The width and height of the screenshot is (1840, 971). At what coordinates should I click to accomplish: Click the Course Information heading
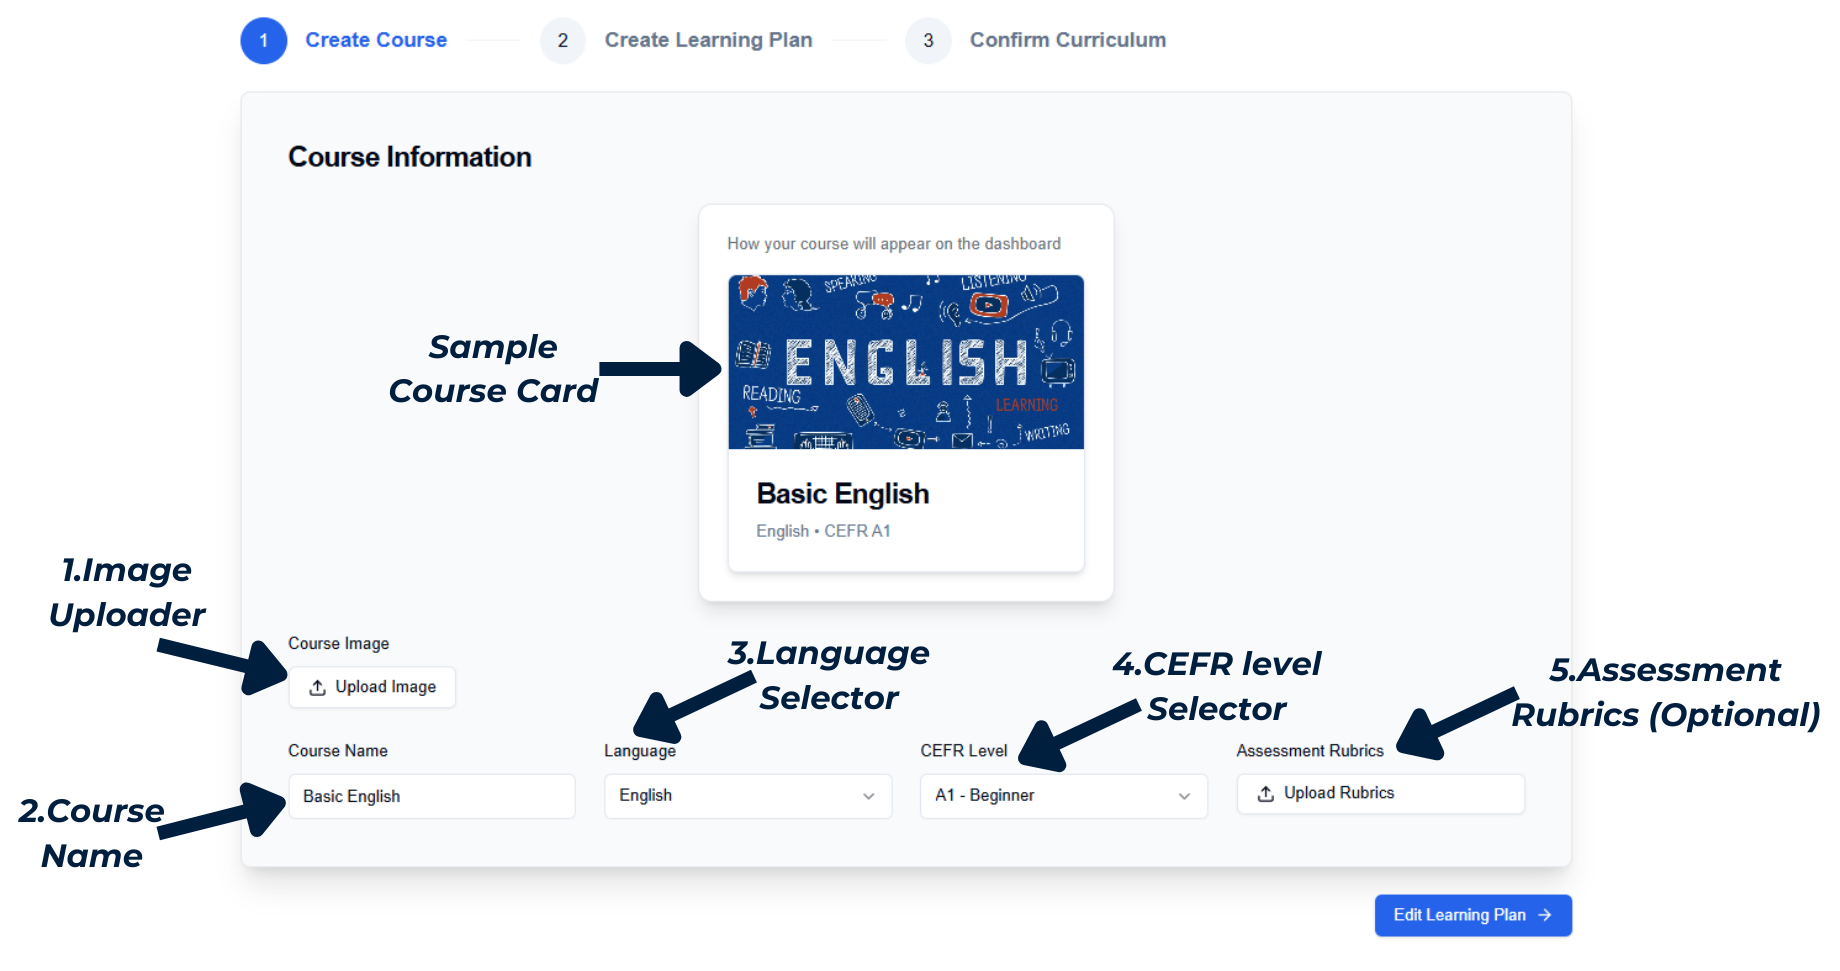[x=410, y=157]
